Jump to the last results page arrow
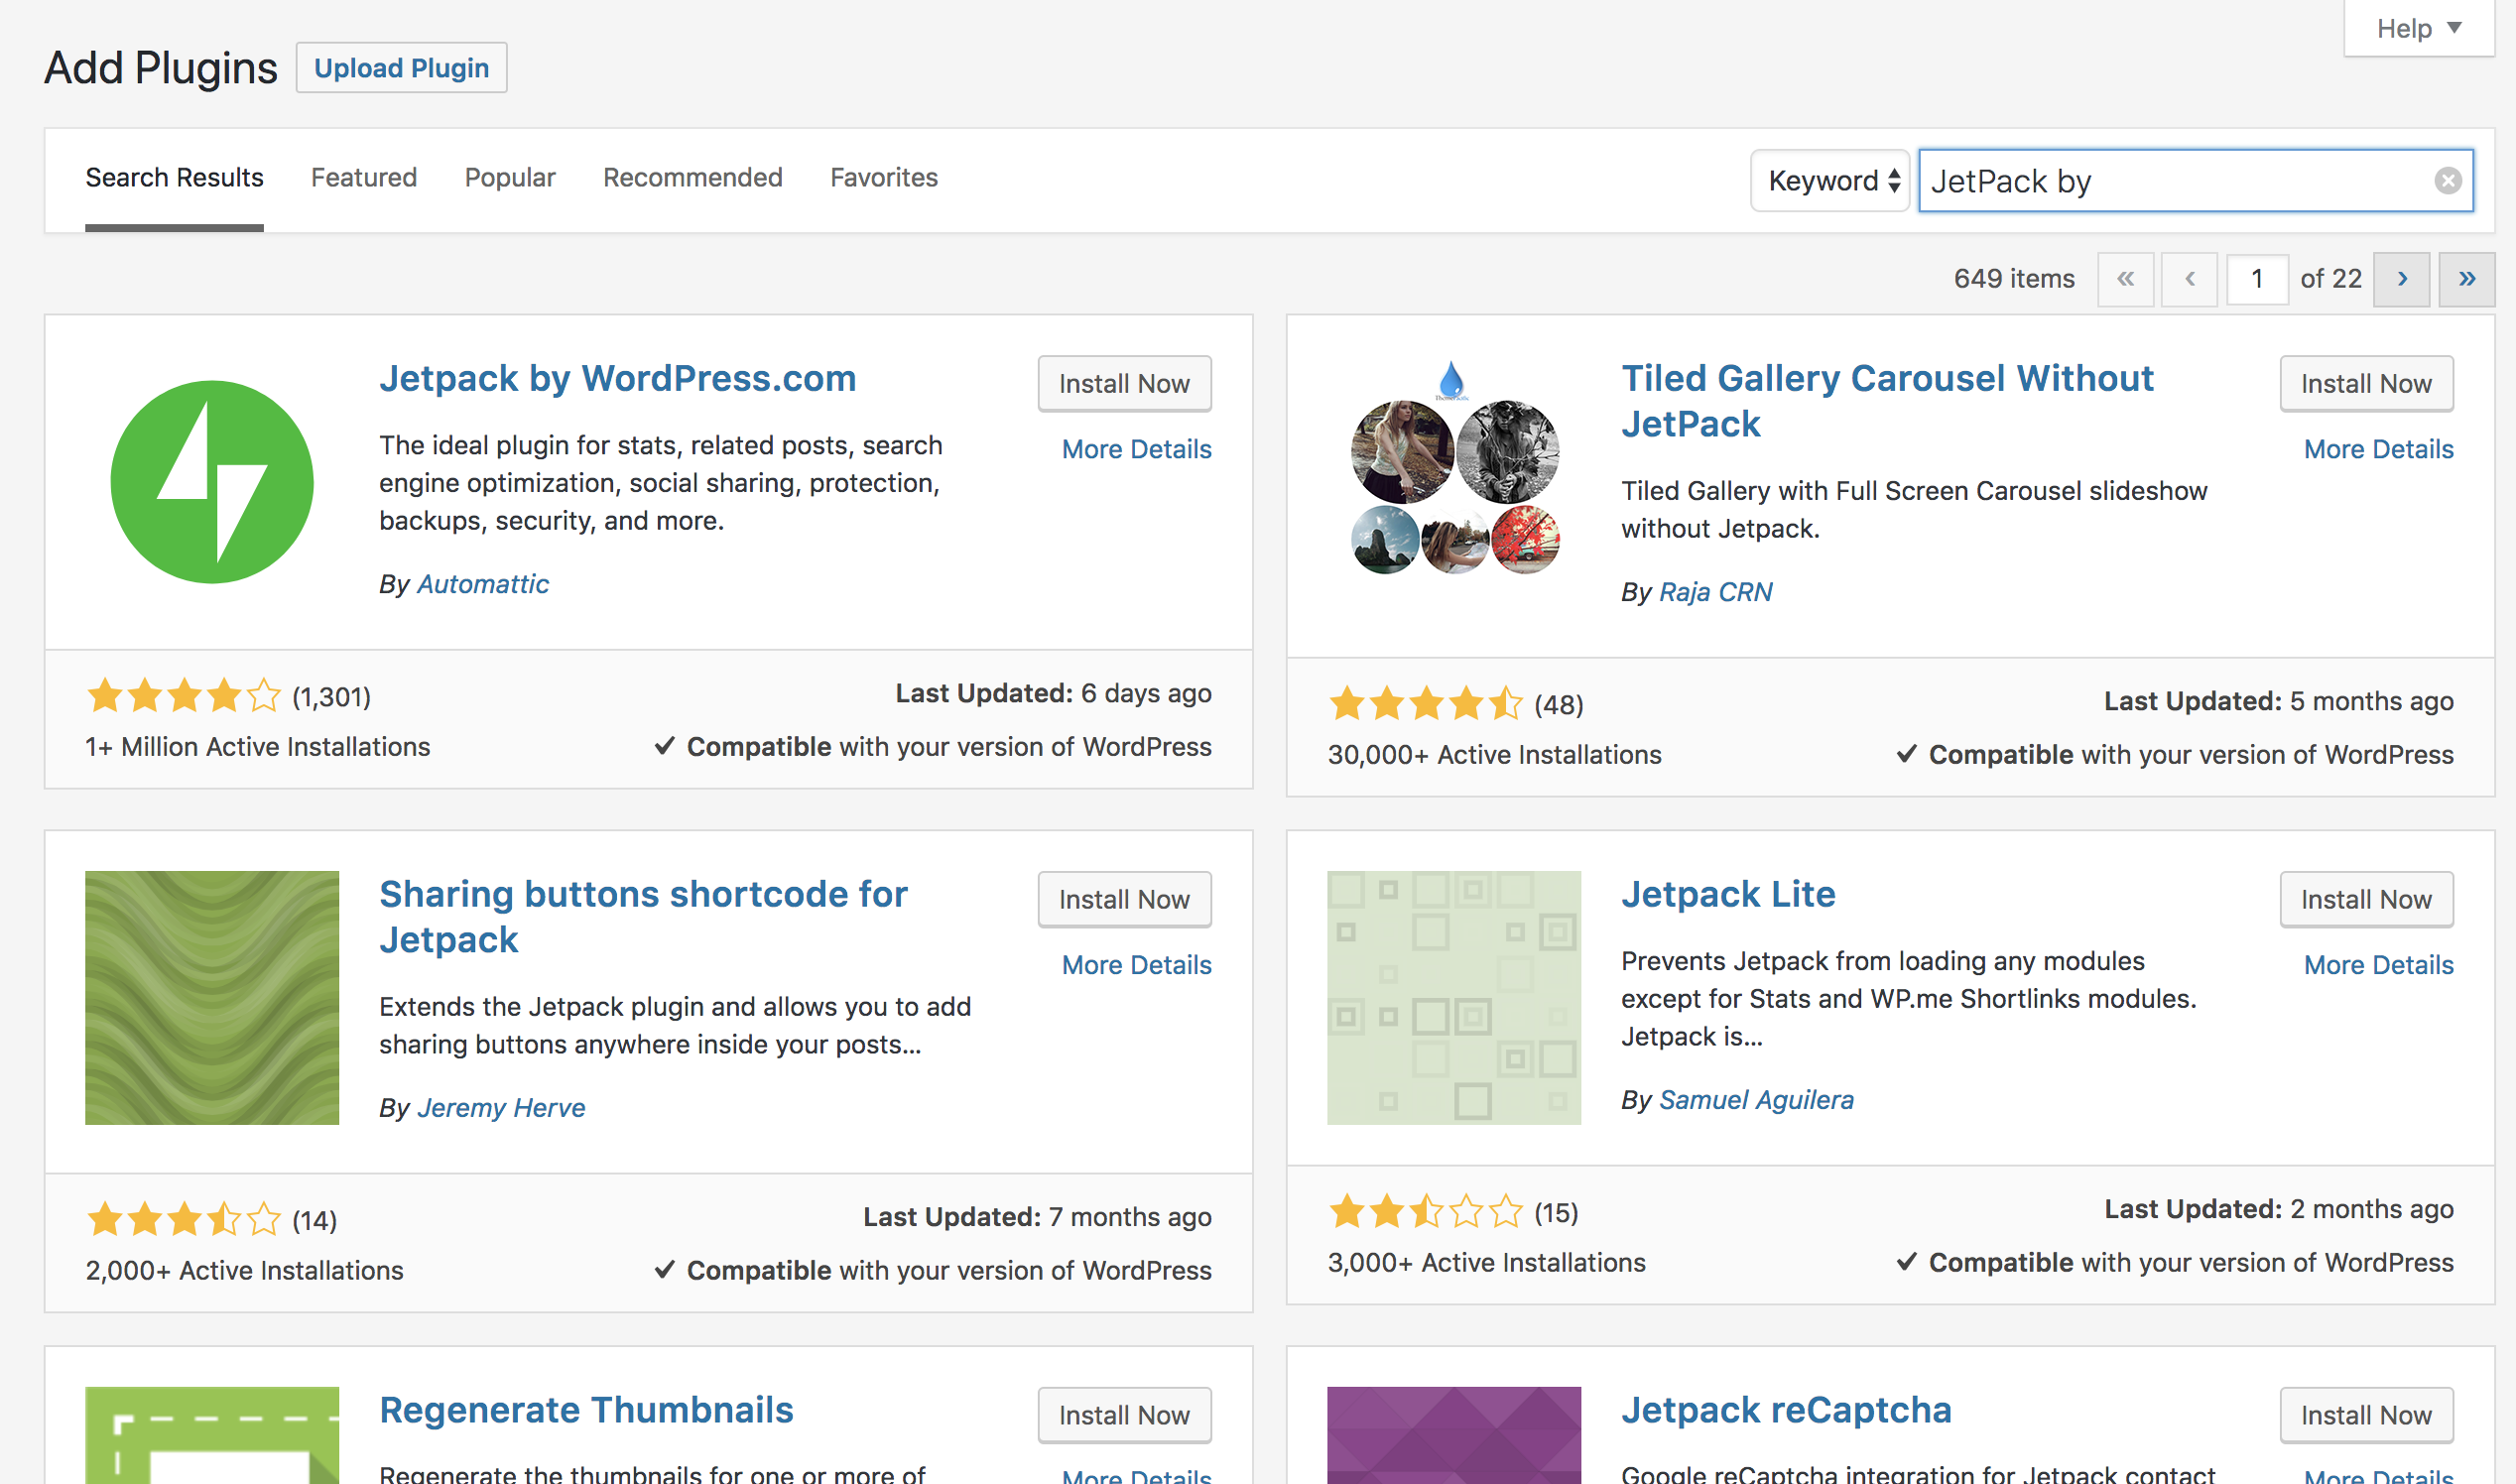Image resolution: width=2516 pixels, height=1484 pixels. tap(2466, 279)
